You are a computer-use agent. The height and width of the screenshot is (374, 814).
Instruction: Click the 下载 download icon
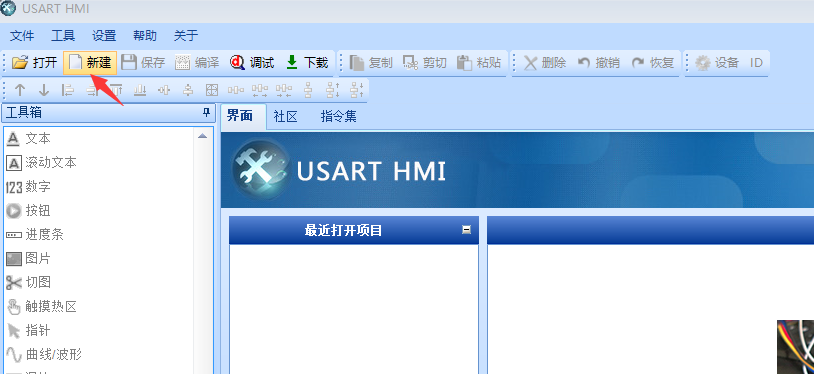click(292, 63)
